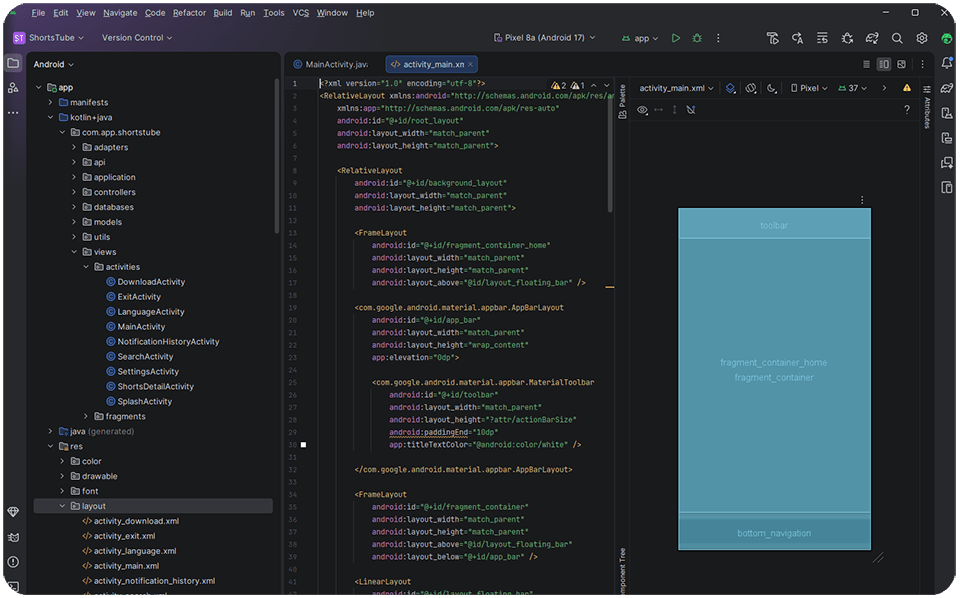Open the API level 37 dropdown

852,88
